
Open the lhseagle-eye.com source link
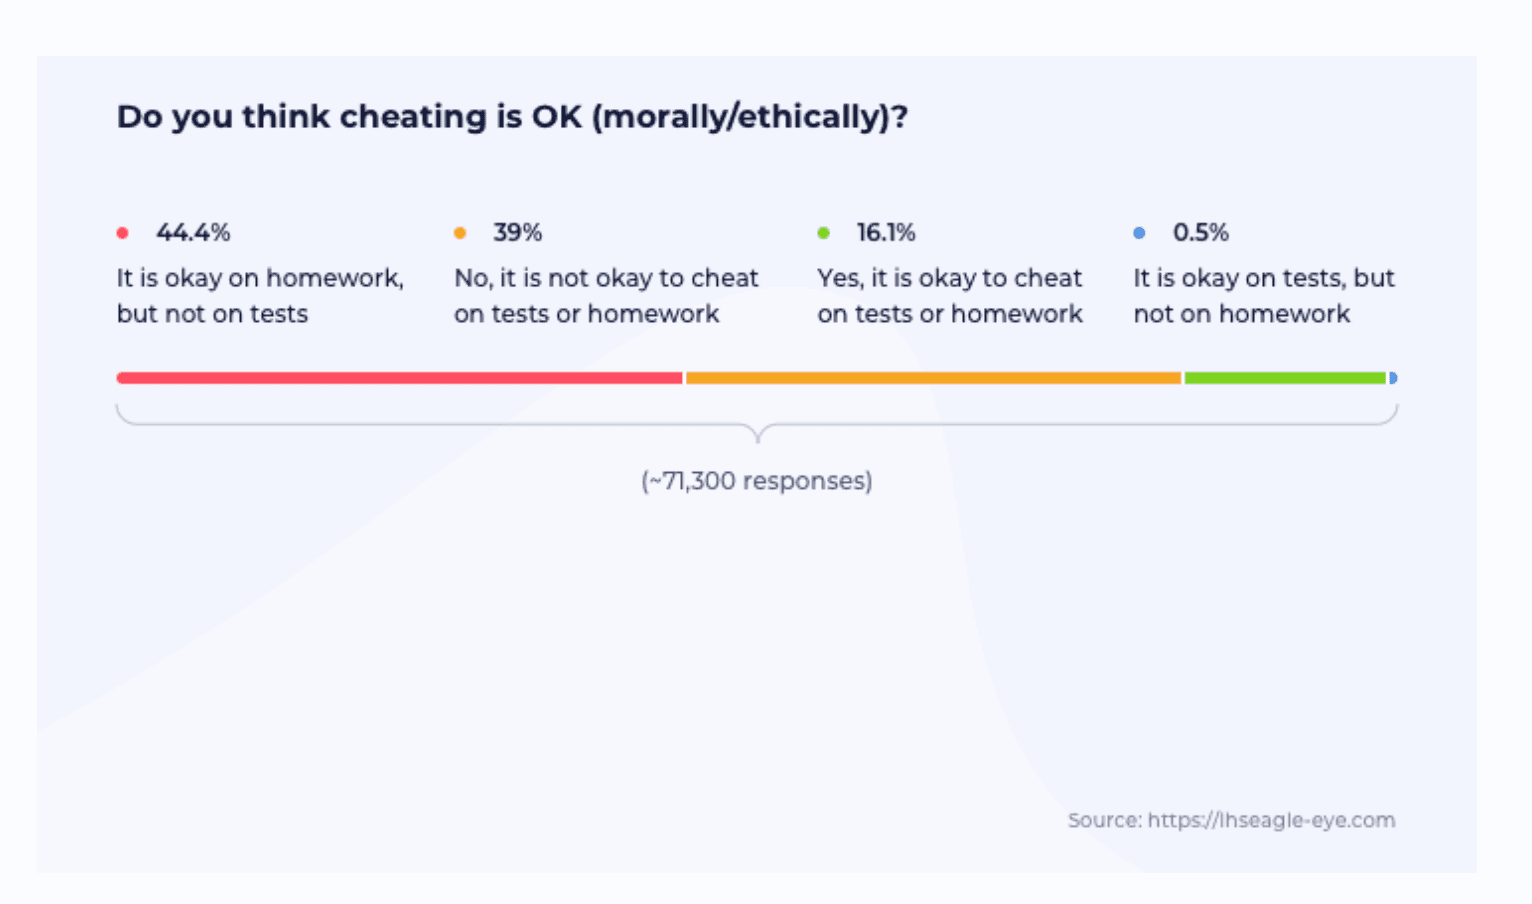[x=1271, y=820]
